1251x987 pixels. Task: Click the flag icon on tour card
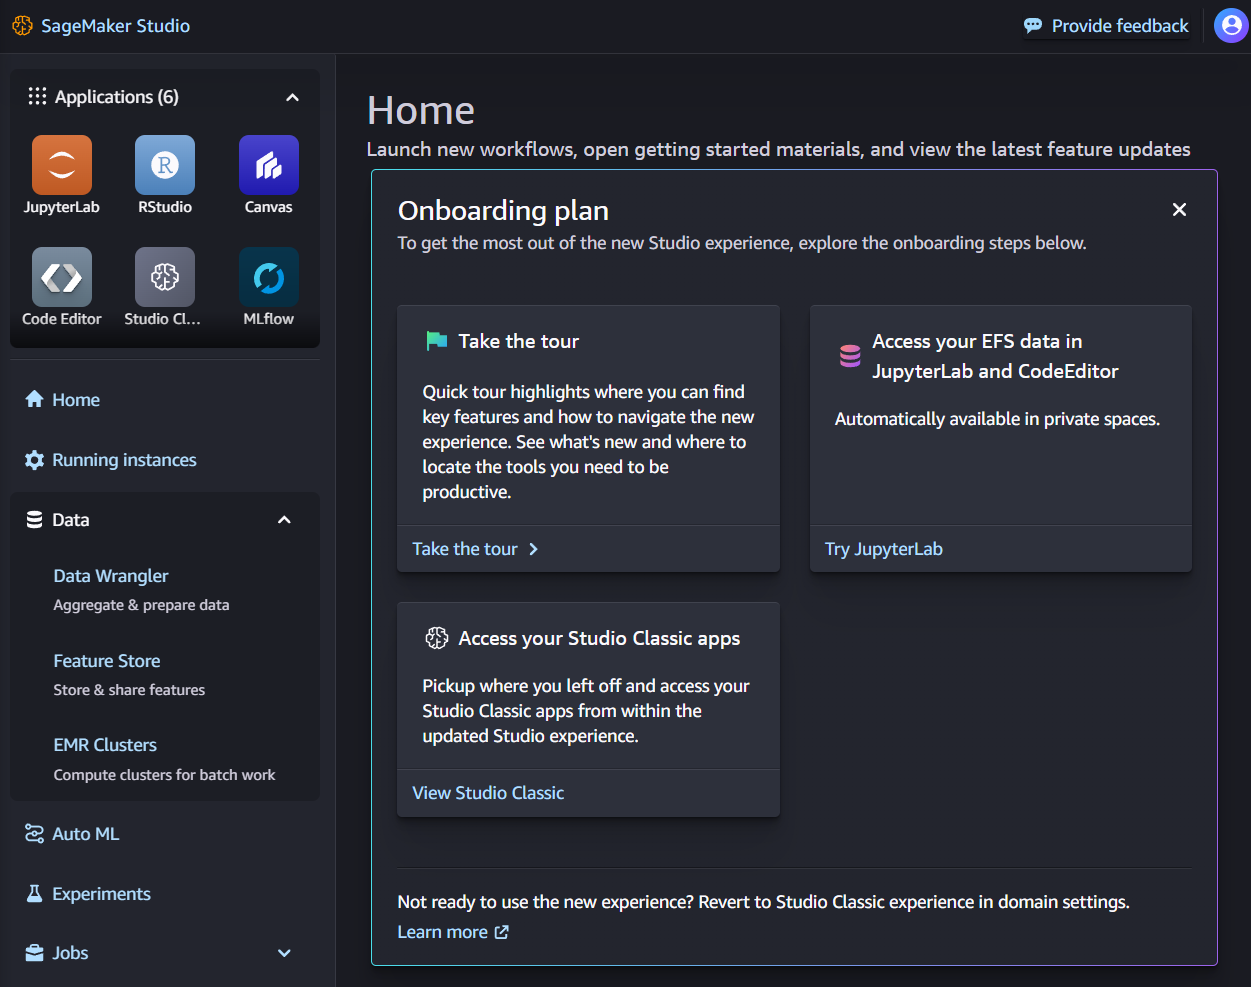(437, 341)
